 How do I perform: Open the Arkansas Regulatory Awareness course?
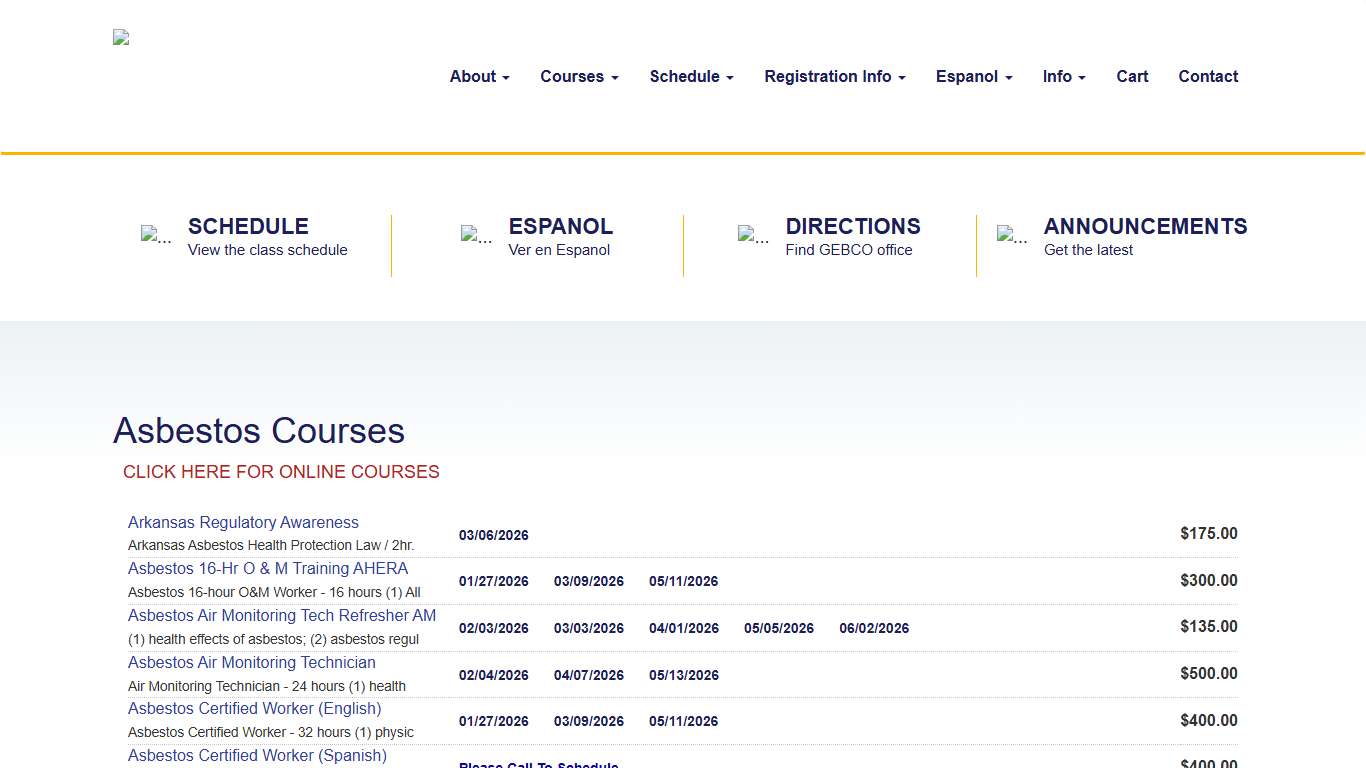pyautogui.click(x=243, y=522)
